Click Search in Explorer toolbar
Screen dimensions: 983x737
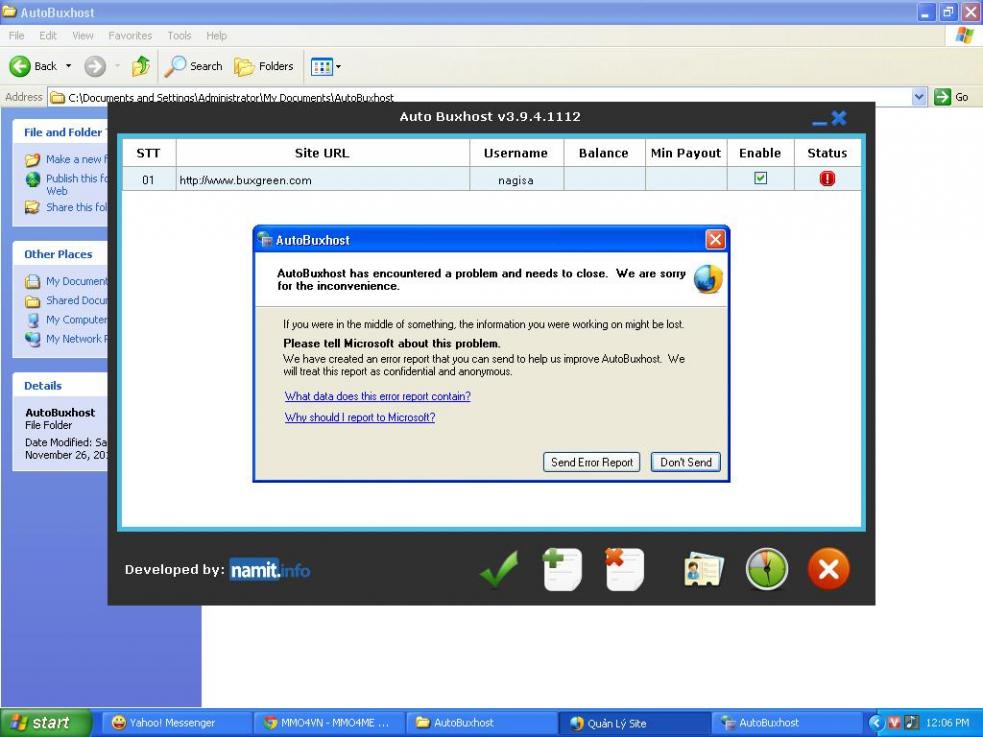194,66
